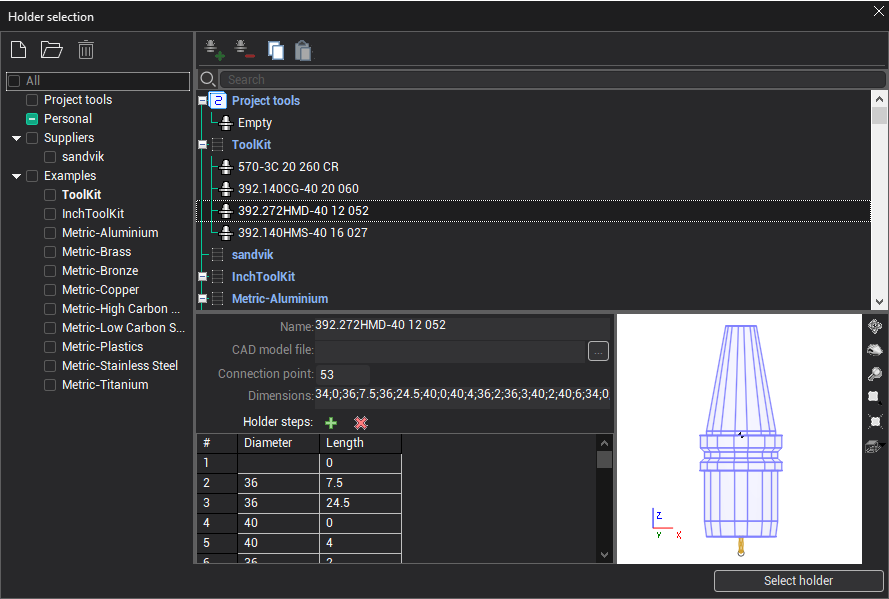Viewport: 889px width, 599px height.
Task: Click the remove holder icon with red minus
Action: coord(244,50)
